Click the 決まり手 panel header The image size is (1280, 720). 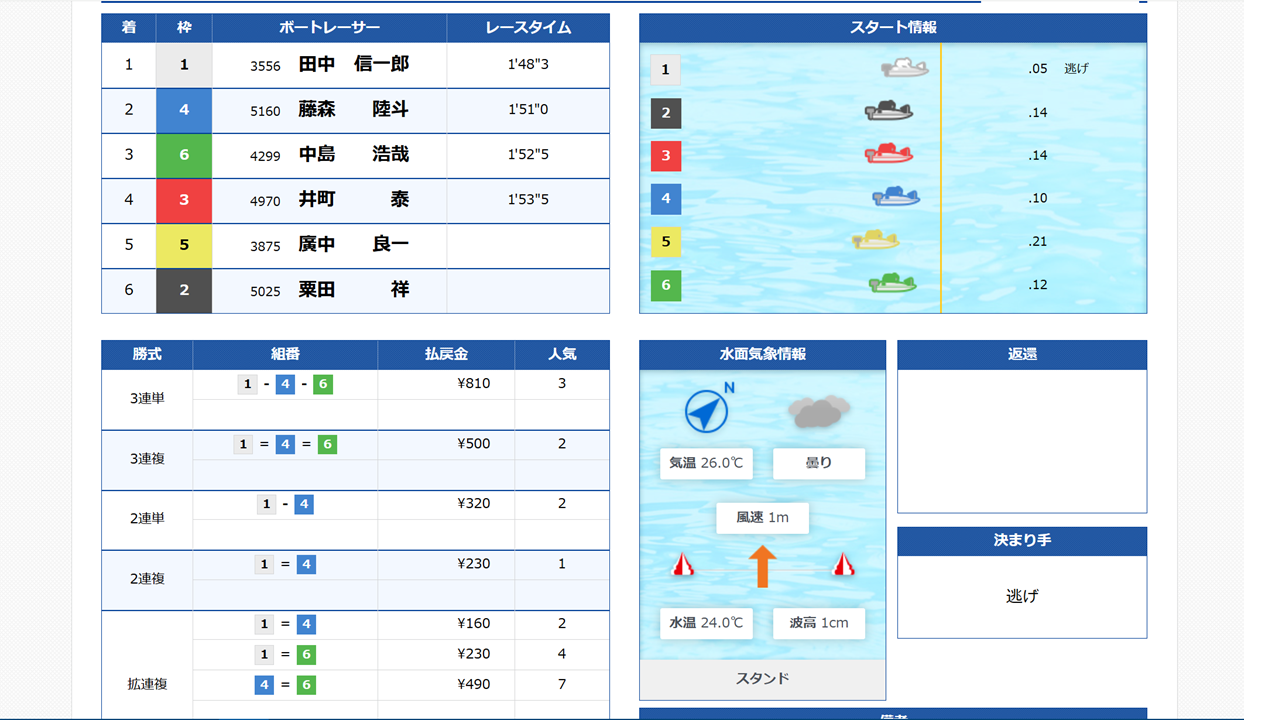[1022, 540]
